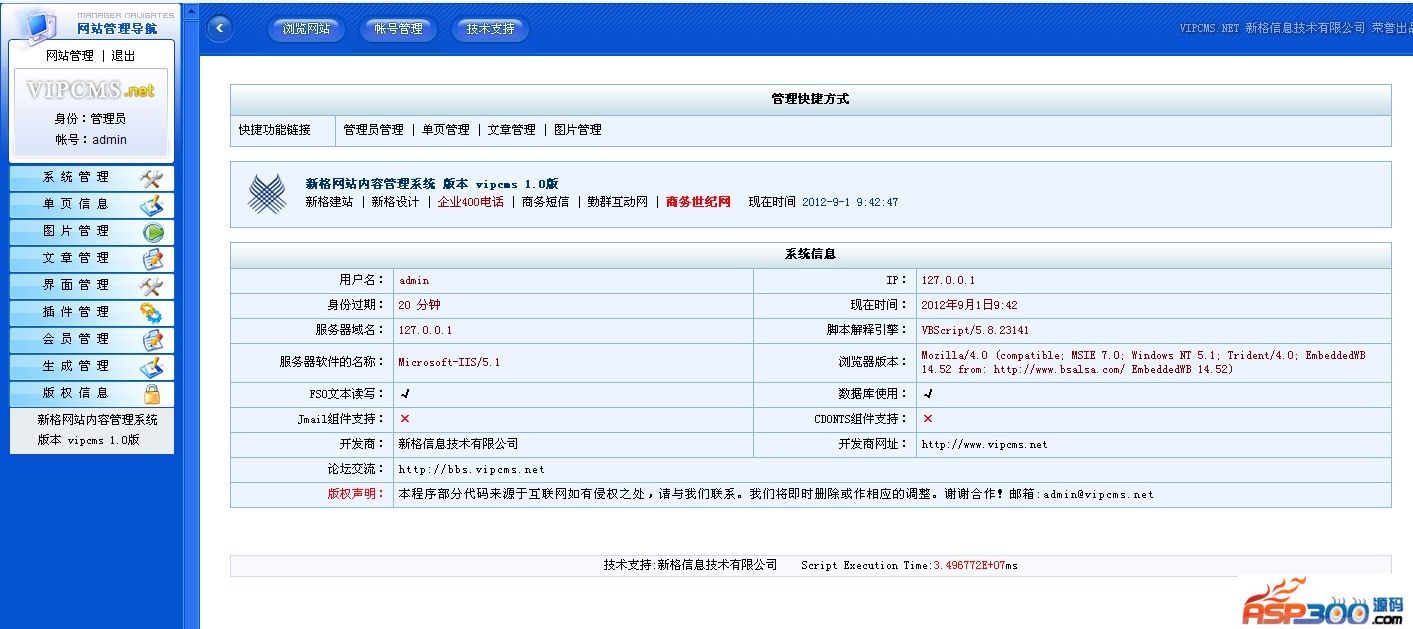Click the http://www.vipcms.net developer URL
The image size is (1413, 629).
tap(984, 444)
